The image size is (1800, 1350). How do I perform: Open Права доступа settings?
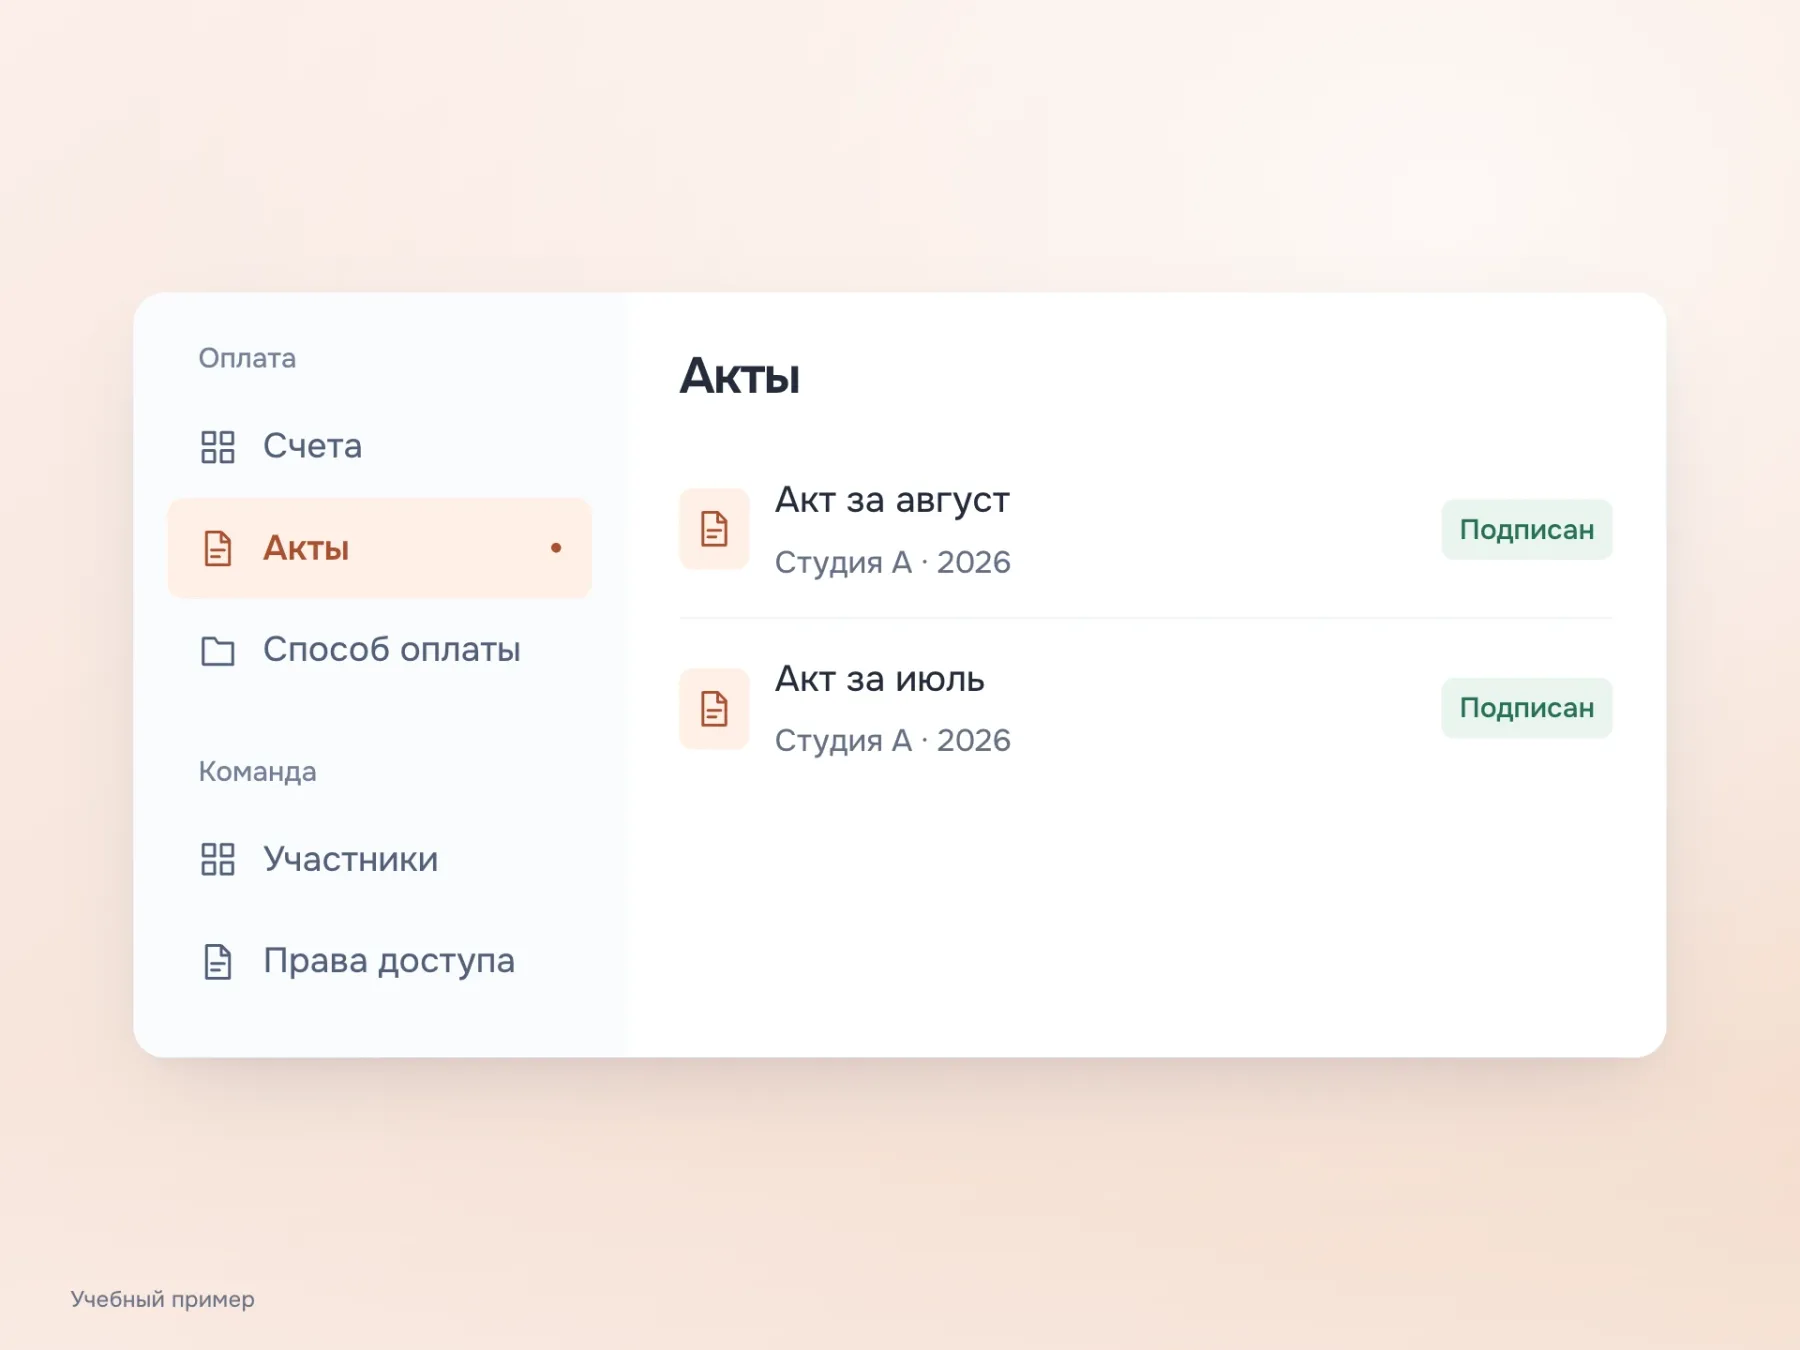380,961
